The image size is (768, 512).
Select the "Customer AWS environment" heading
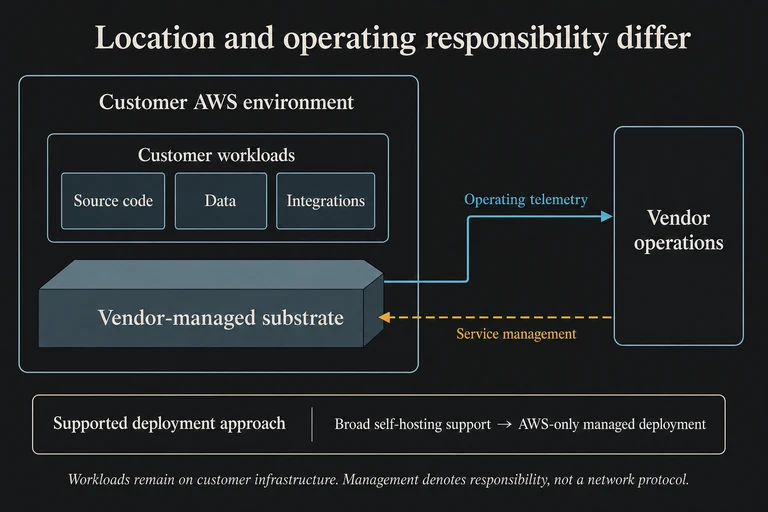point(226,102)
